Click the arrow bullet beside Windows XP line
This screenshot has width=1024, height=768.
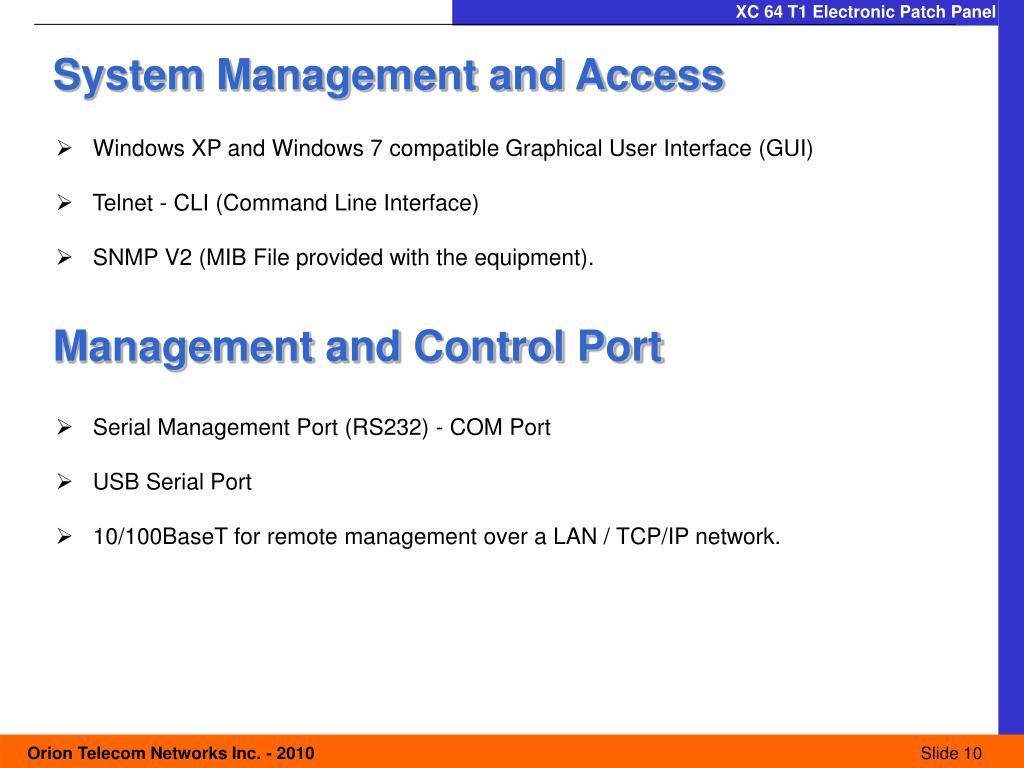(x=64, y=148)
